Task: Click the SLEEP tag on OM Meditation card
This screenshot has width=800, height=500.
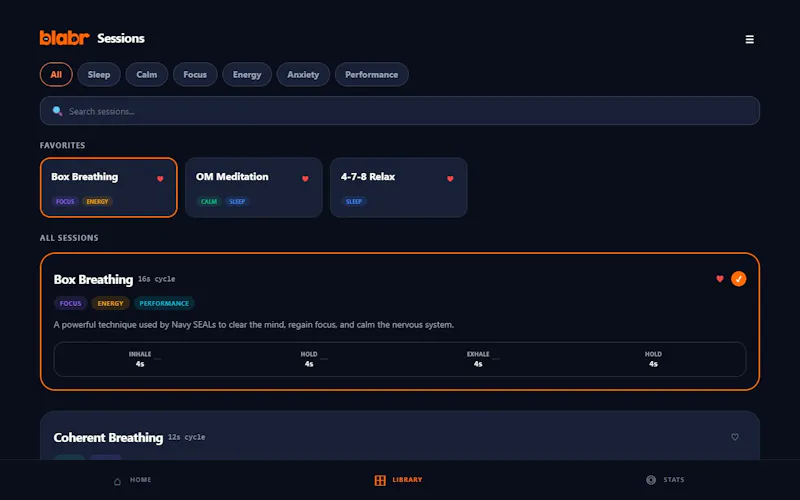Action: tap(237, 202)
